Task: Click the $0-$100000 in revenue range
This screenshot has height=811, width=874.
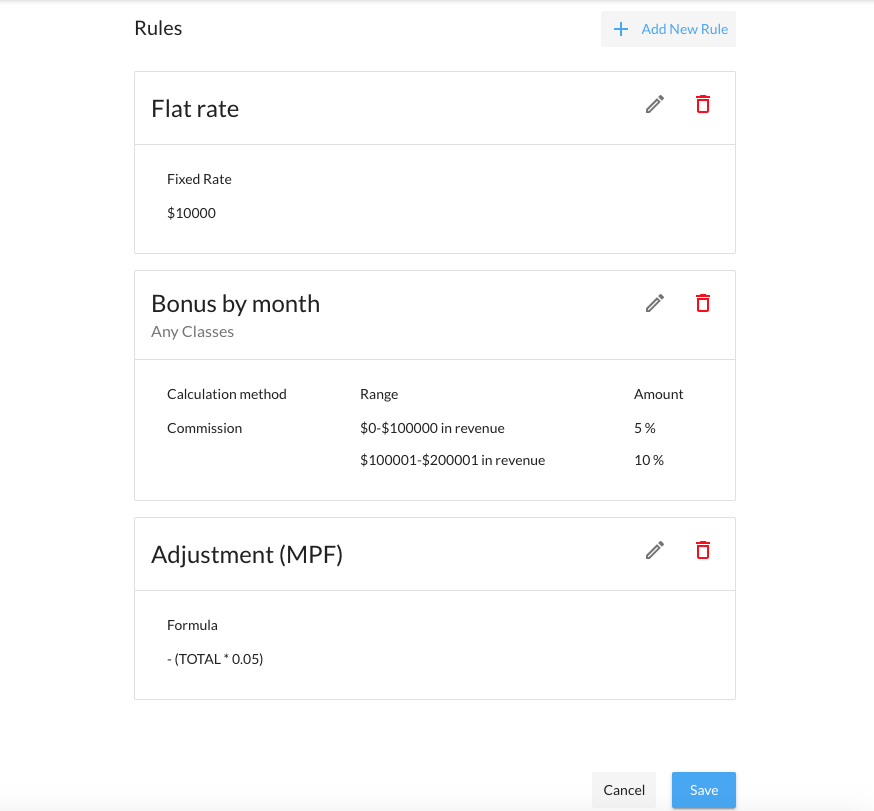Action: tap(432, 428)
